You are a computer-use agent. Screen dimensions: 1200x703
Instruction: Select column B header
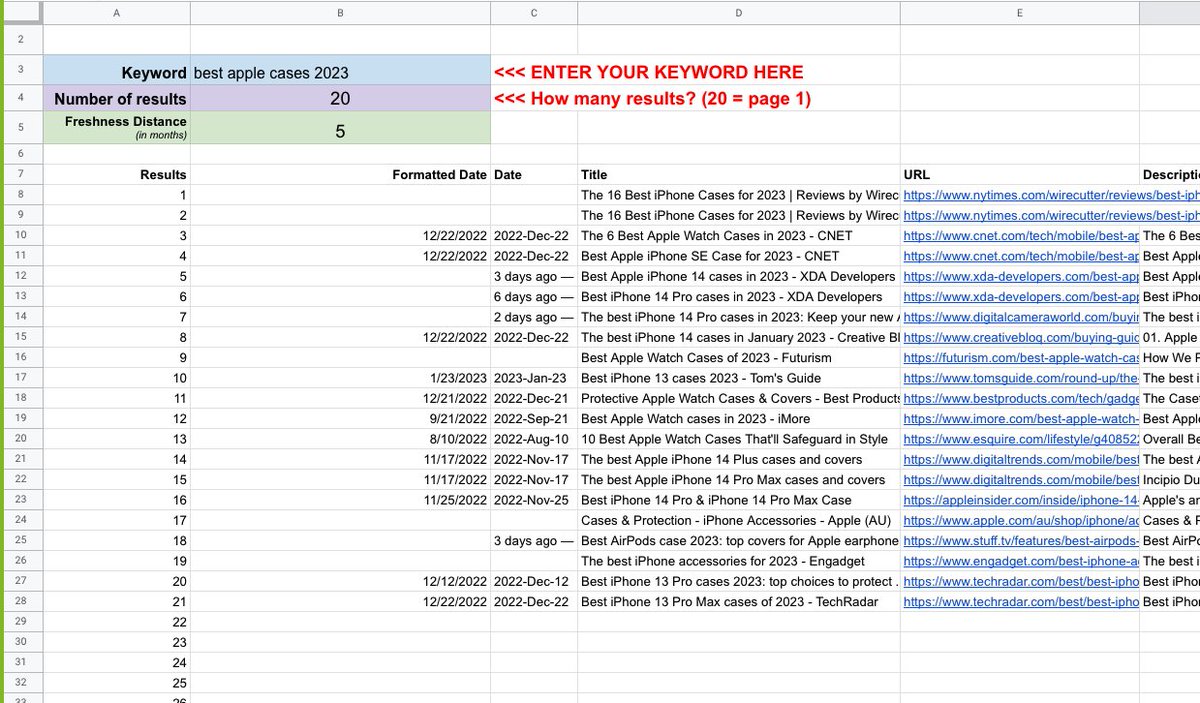(340, 12)
